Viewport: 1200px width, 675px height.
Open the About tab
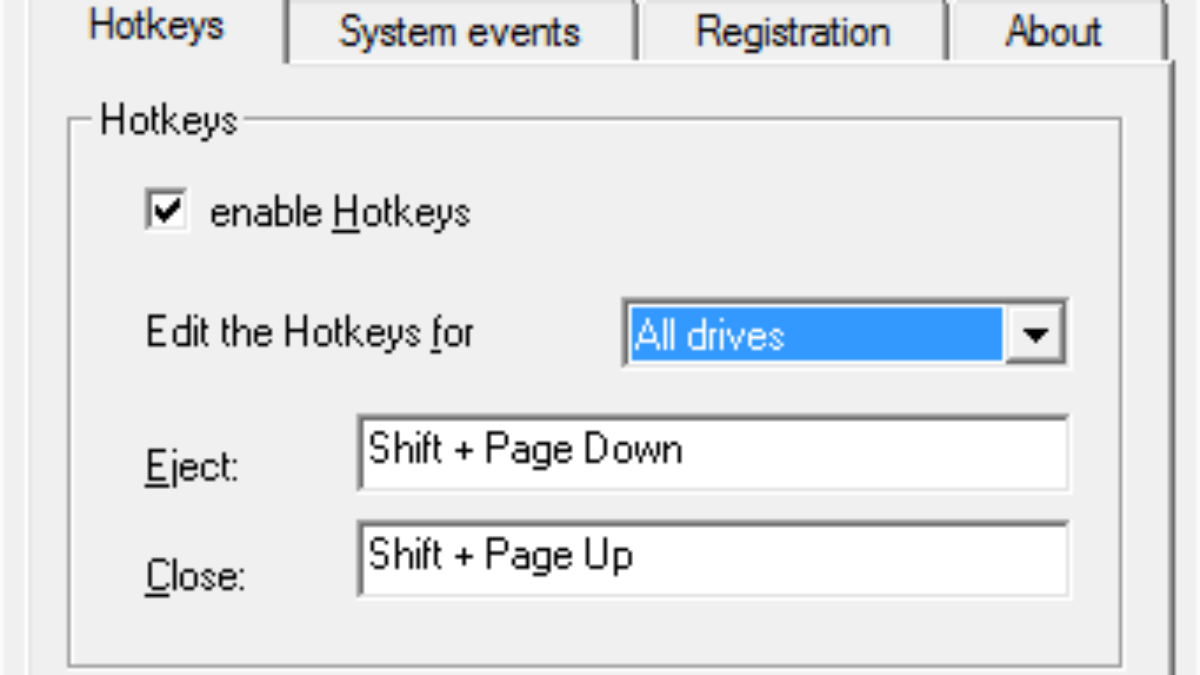pyautogui.click(x=1054, y=32)
